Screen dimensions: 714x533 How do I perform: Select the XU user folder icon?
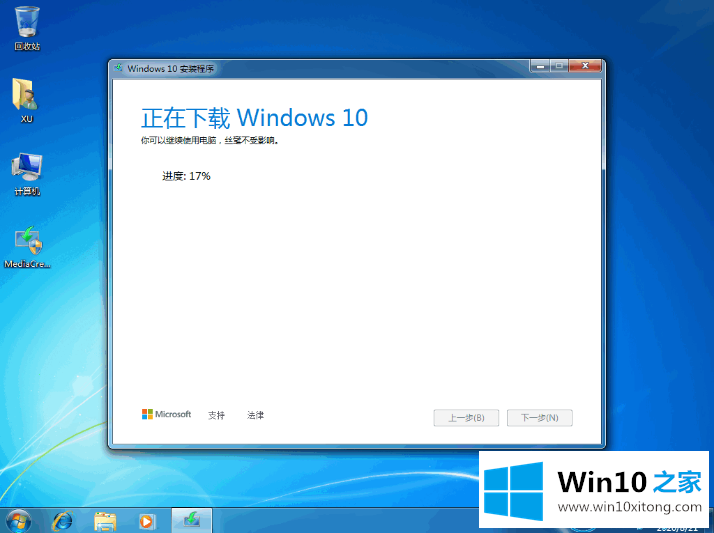(26, 101)
